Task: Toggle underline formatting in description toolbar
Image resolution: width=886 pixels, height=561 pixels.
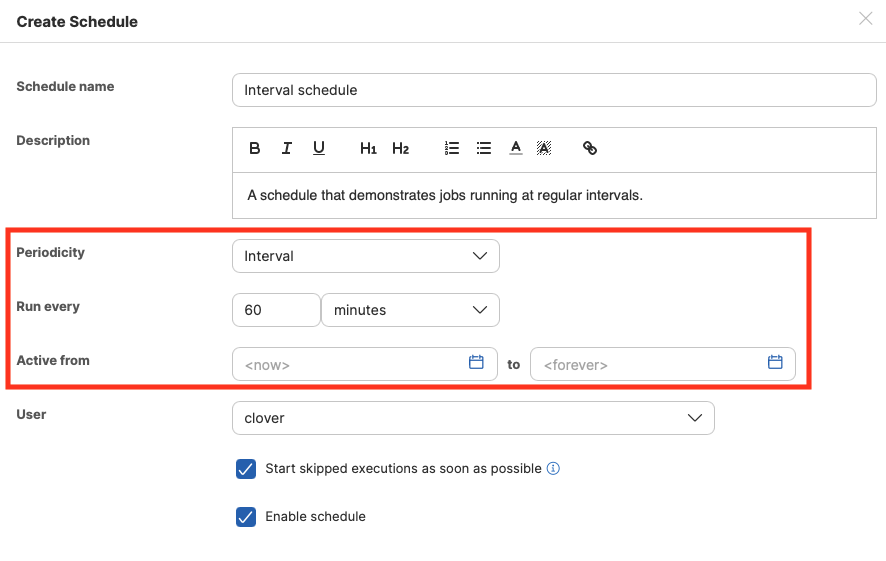Action: coord(319,148)
